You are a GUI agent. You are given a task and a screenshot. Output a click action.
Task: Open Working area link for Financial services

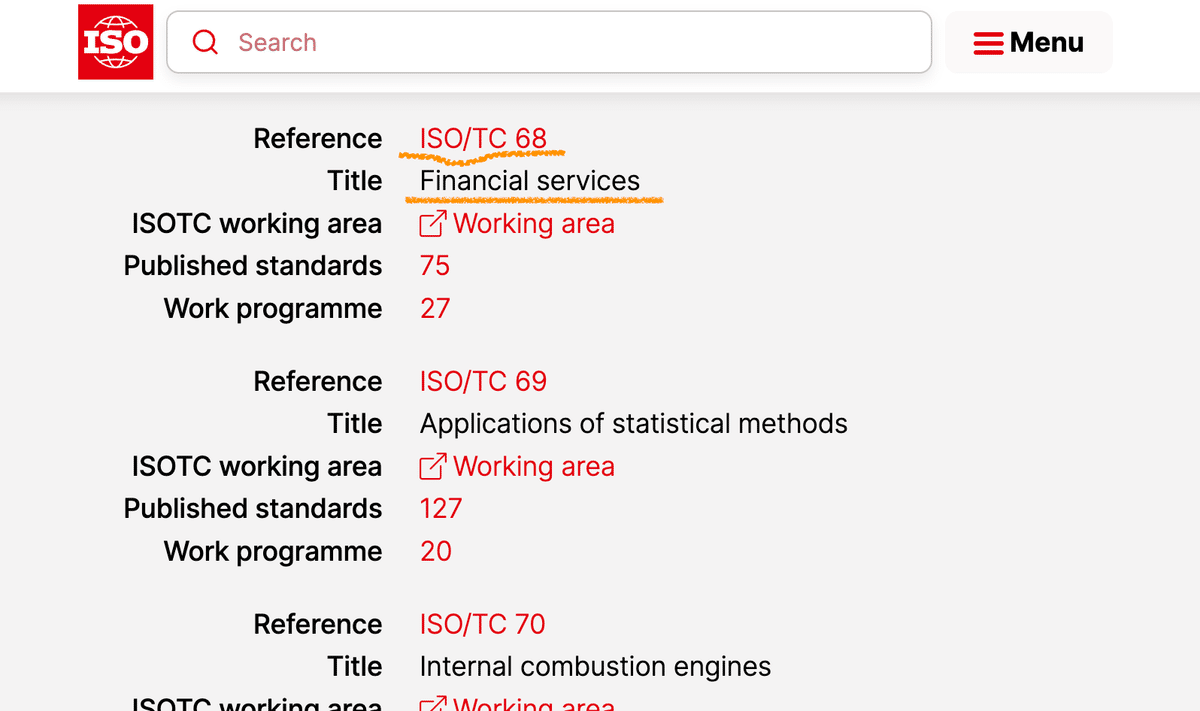(x=533, y=224)
